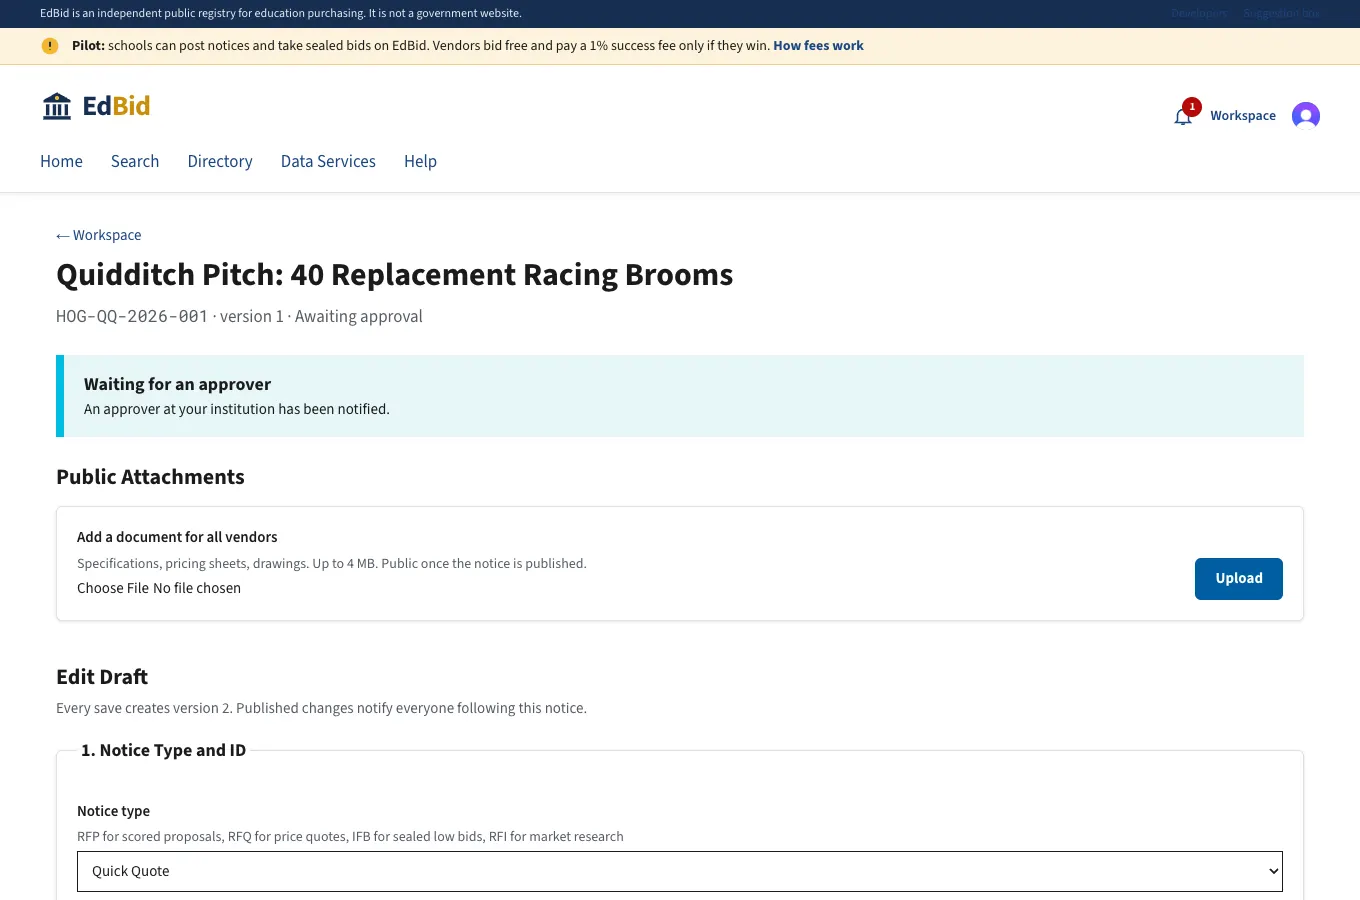Image resolution: width=1360 pixels, height=900 pixels.
Task: Open the notifications bell
Action: point(1183,116)
